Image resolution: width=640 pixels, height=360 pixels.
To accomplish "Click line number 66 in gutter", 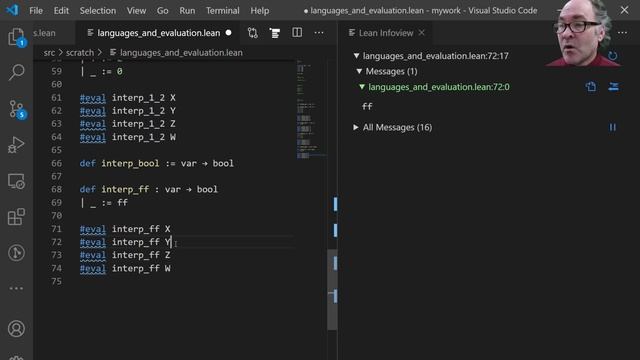I will (x=56, y=163).
